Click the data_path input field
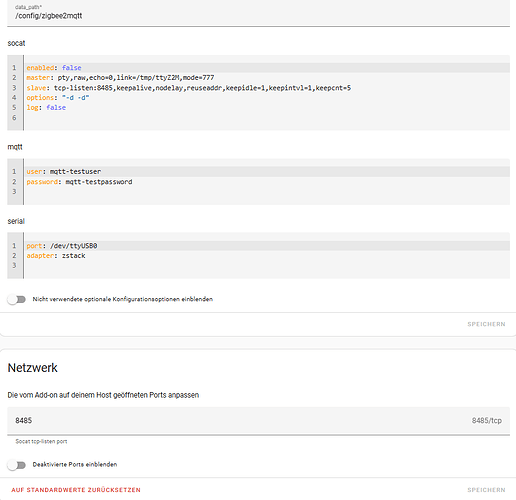The height and width of the screenshot is (500, 516). 258,13
